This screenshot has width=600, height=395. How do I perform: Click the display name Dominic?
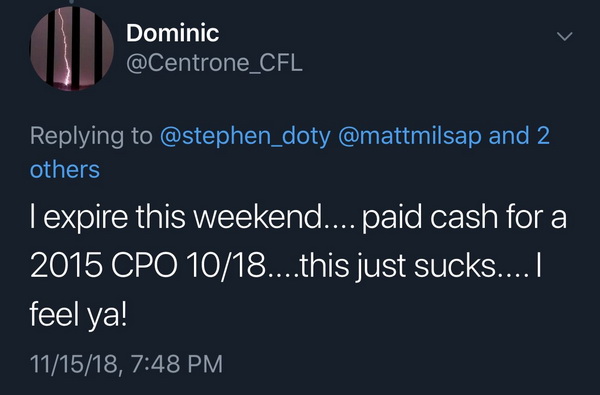pos(173,33)
